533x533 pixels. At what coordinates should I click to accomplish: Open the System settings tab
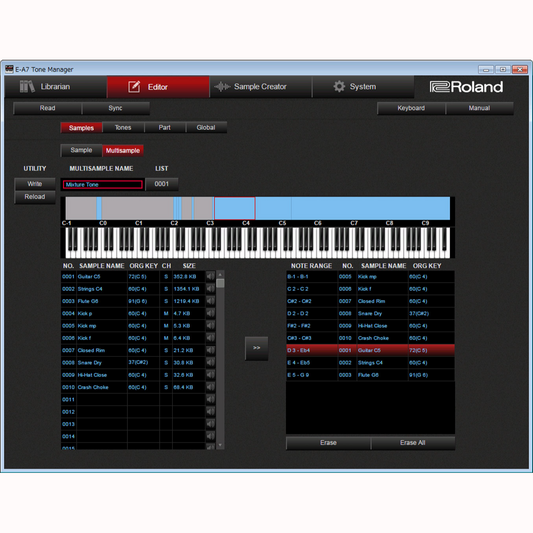pos(363,87)
